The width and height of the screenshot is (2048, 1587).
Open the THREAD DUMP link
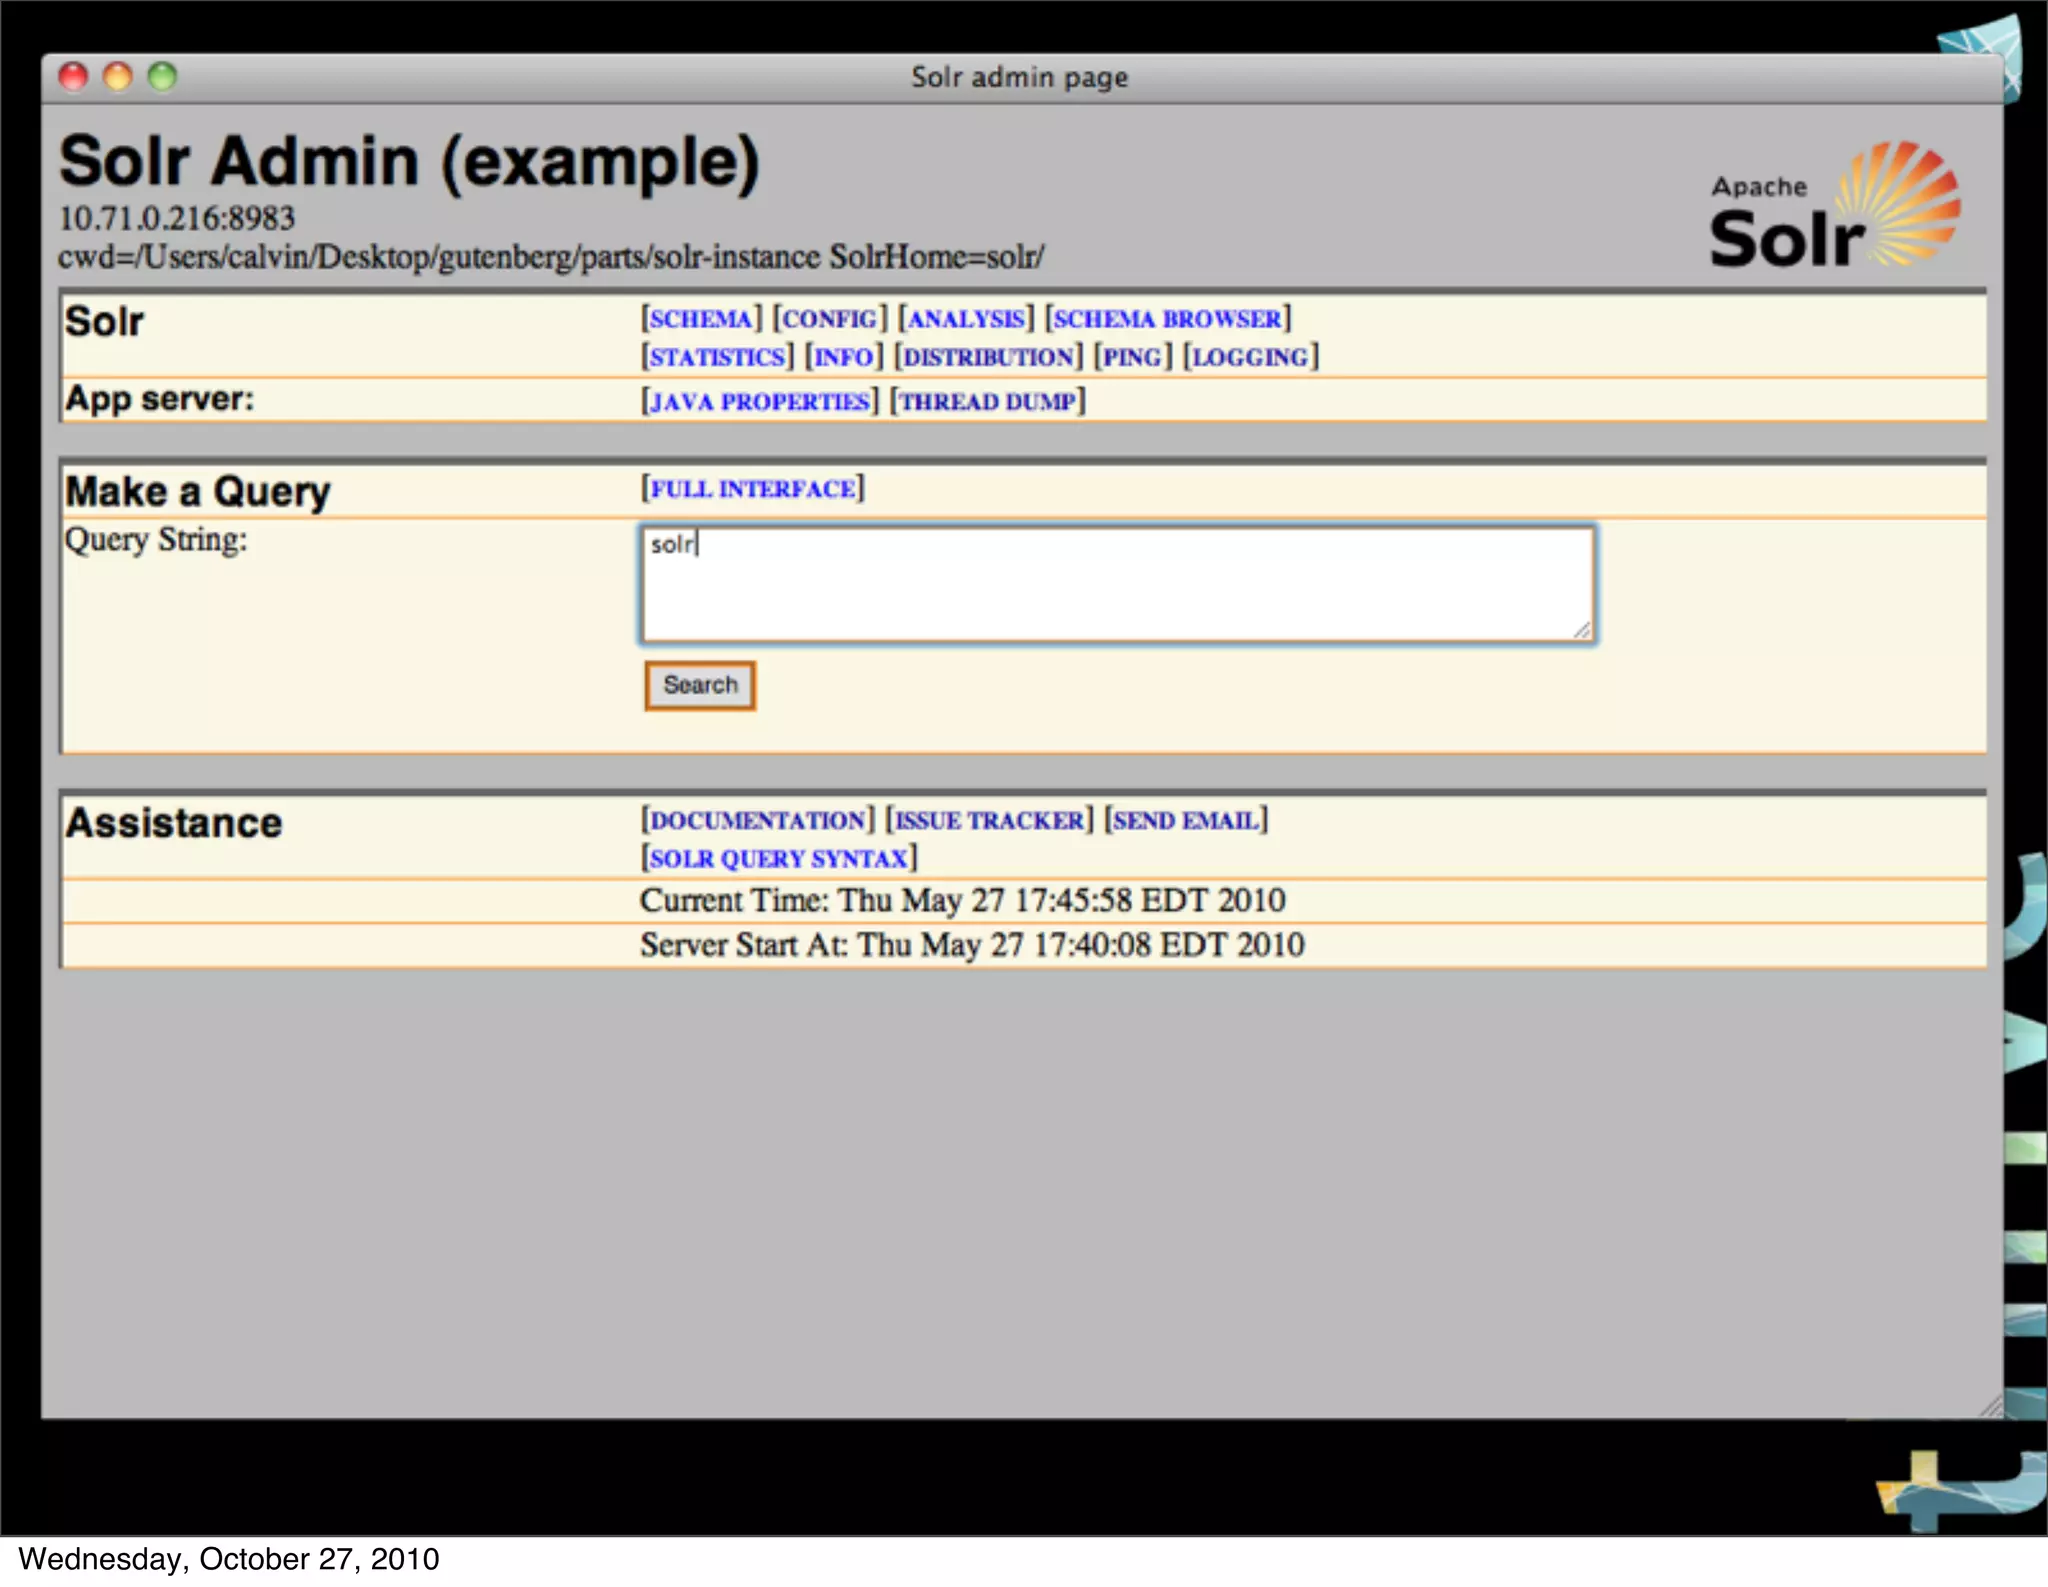coord(987,402)
